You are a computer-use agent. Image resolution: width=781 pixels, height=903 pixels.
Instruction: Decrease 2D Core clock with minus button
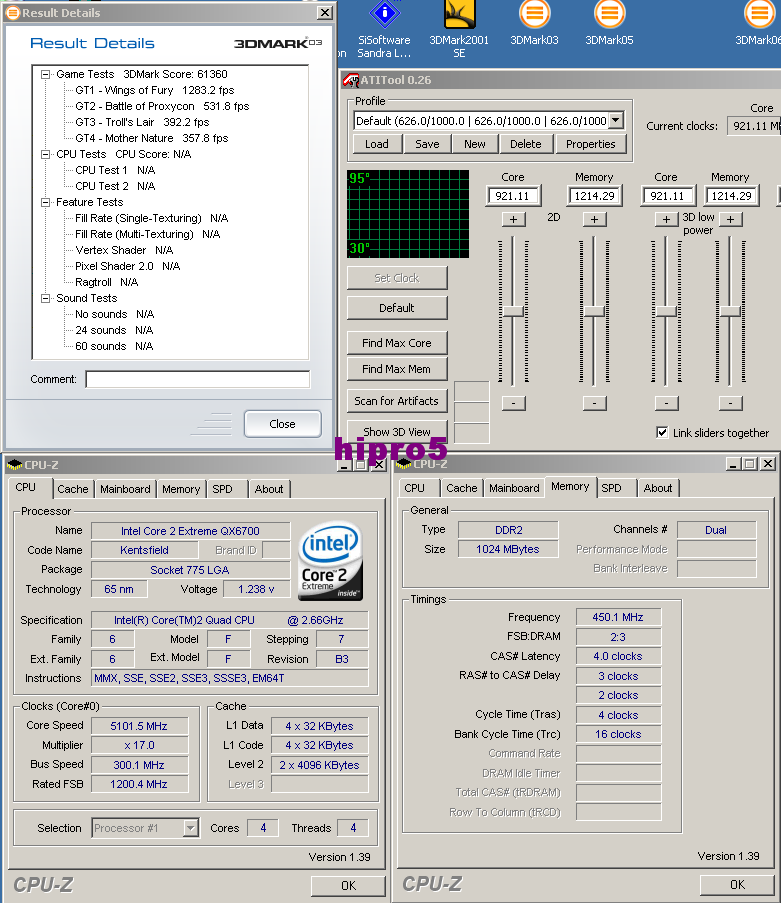click(x=513, y=403)
